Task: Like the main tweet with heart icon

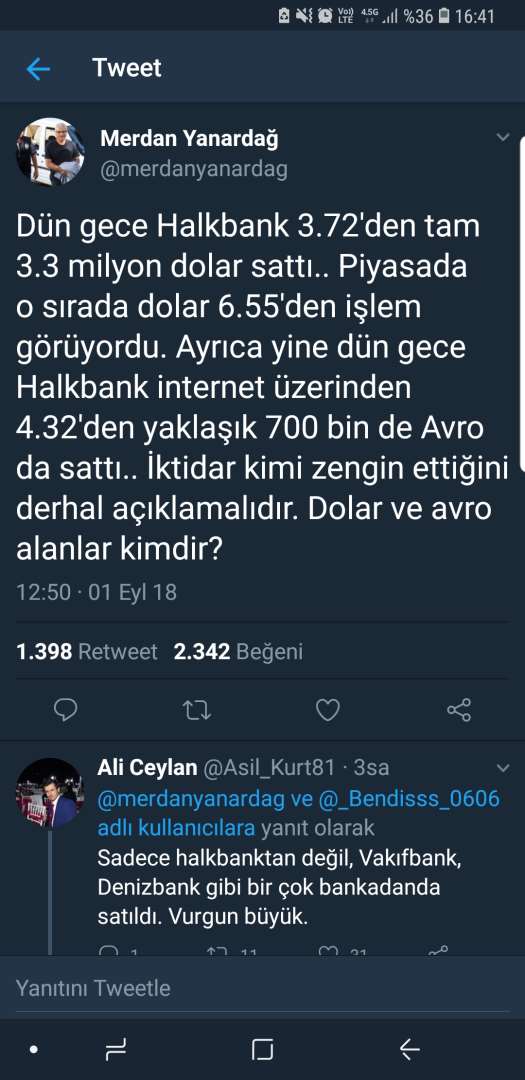Action: tap(327, 709)
